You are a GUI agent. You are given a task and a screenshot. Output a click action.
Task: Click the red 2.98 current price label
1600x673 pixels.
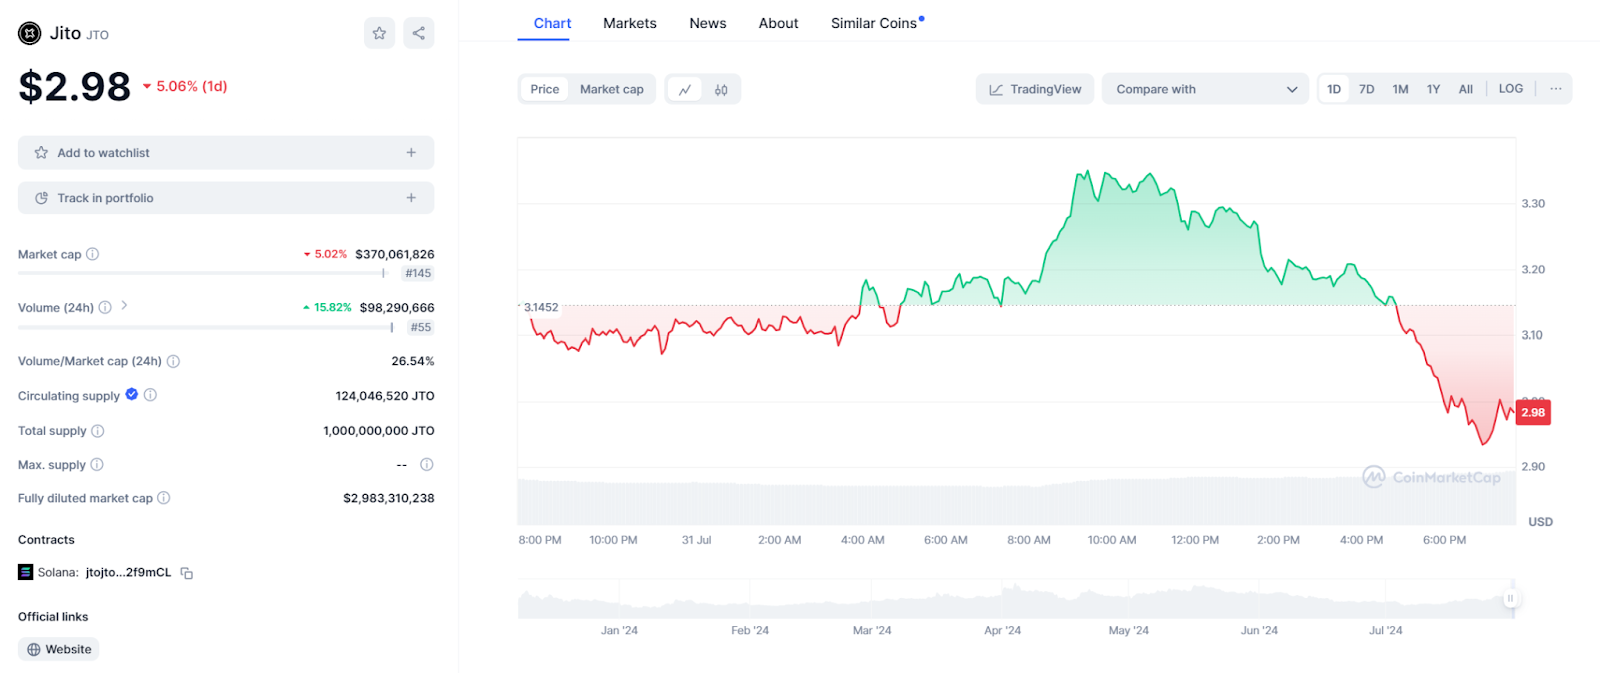coord(1533,412)
